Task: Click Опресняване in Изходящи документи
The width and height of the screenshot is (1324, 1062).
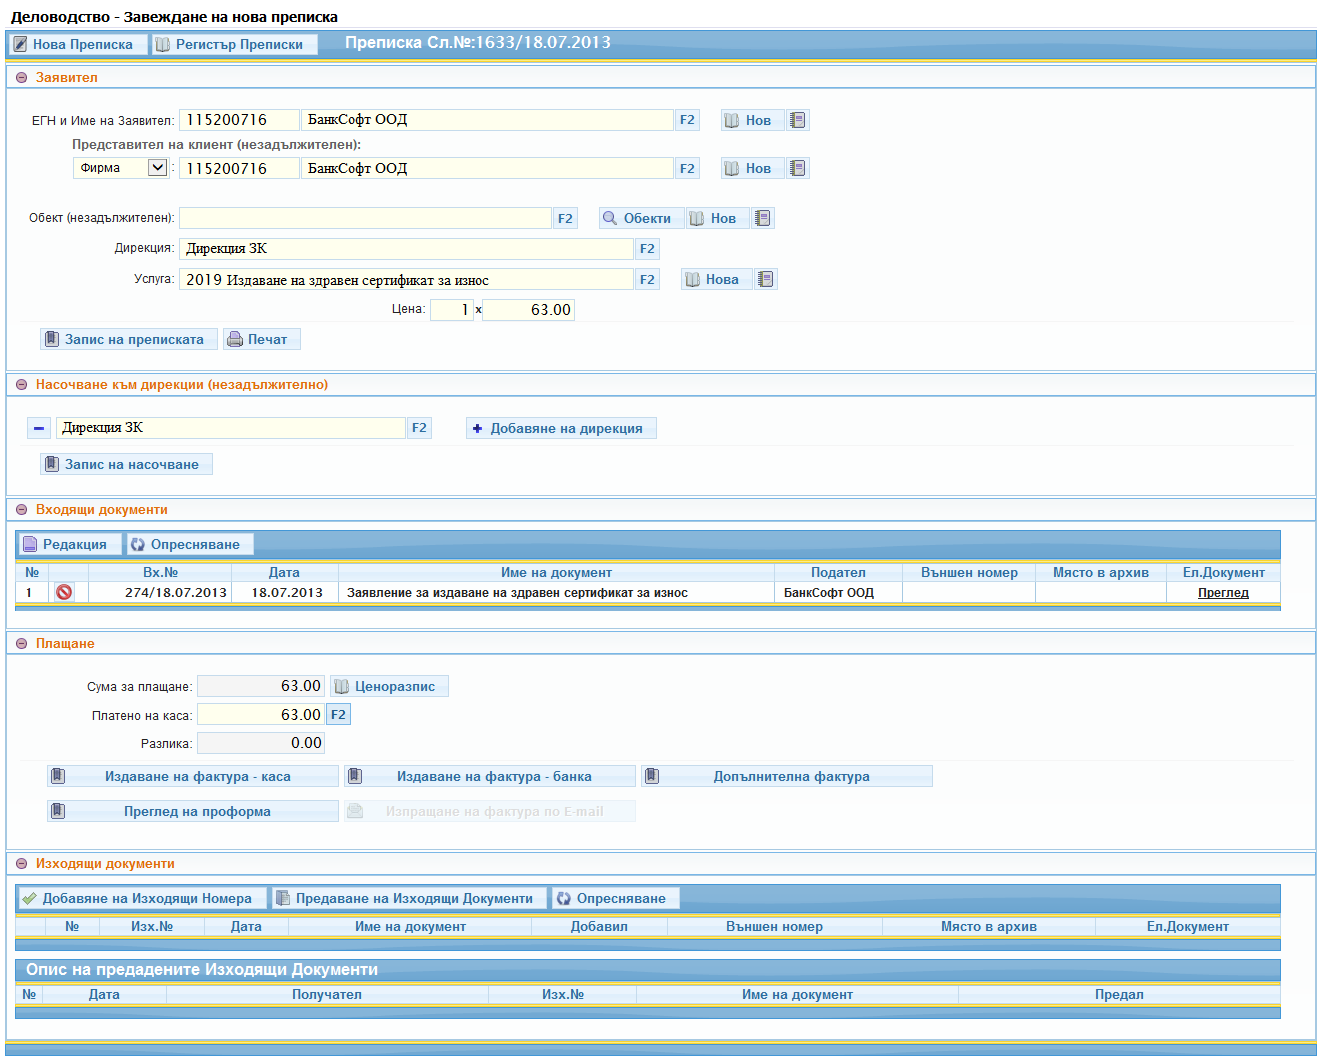Action: (616, 898)
